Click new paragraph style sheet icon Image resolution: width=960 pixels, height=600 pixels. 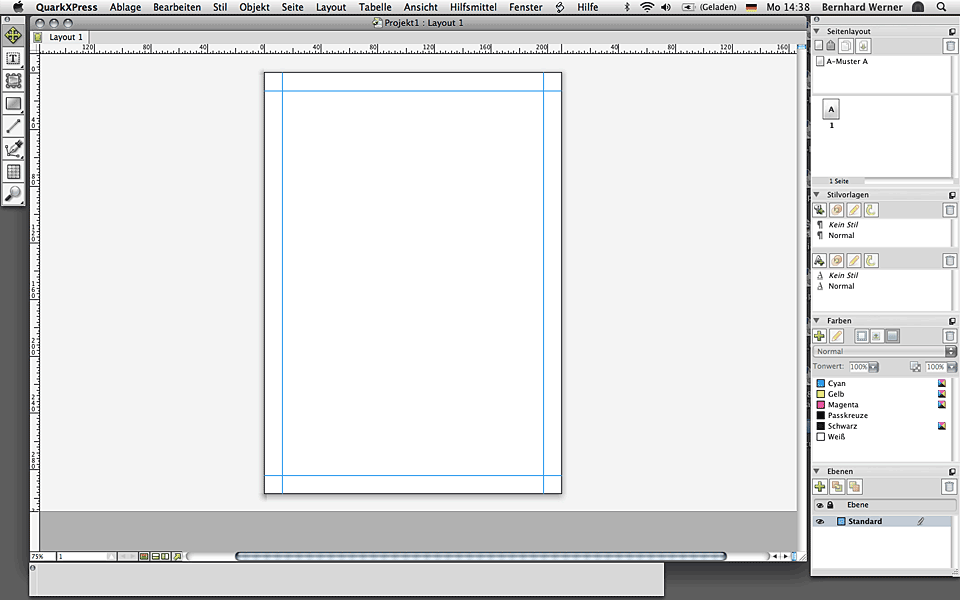[819, 210]
